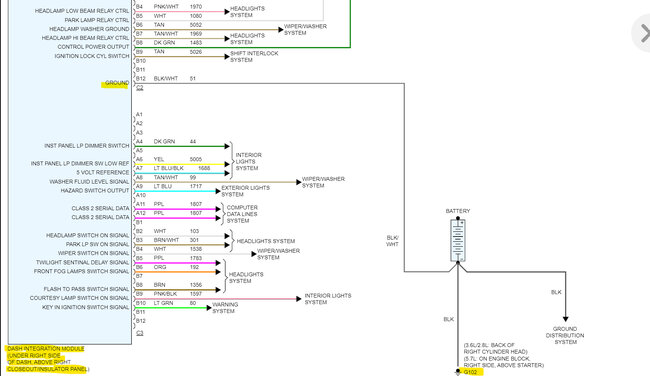Click the DK GRN 1483 wire label
650x376 pixels.
click(x=178, y=43)
